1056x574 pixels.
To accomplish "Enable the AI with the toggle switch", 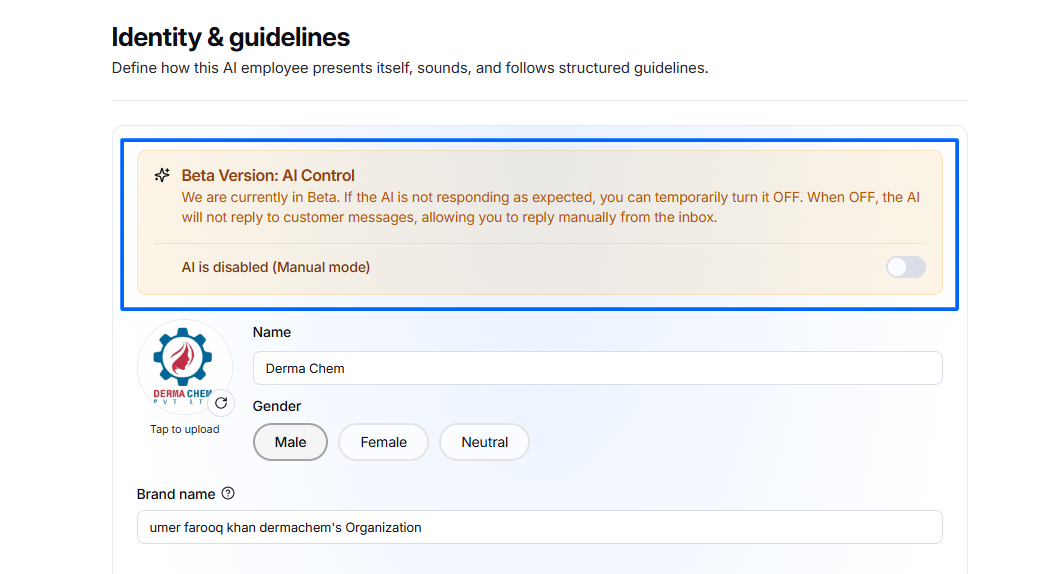I will [905, 267].
